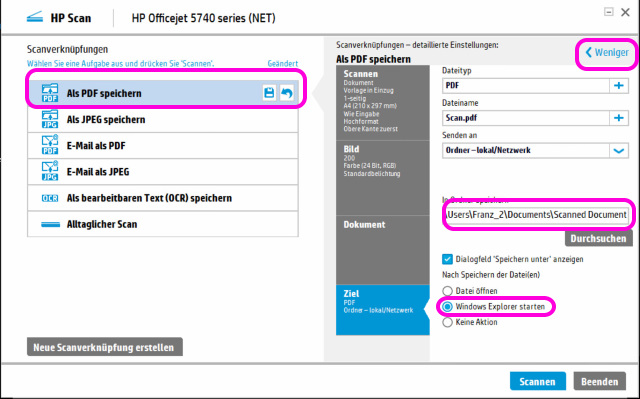Select the E-Mail als JPEG shortcut
This screenshot has width=640, height=399.
point(163,171)
